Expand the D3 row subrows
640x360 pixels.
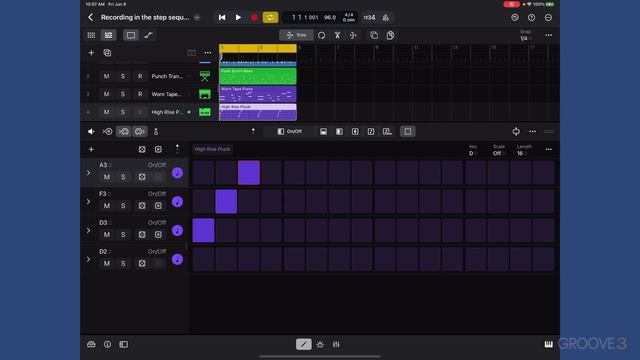click(x=89, y=231)
